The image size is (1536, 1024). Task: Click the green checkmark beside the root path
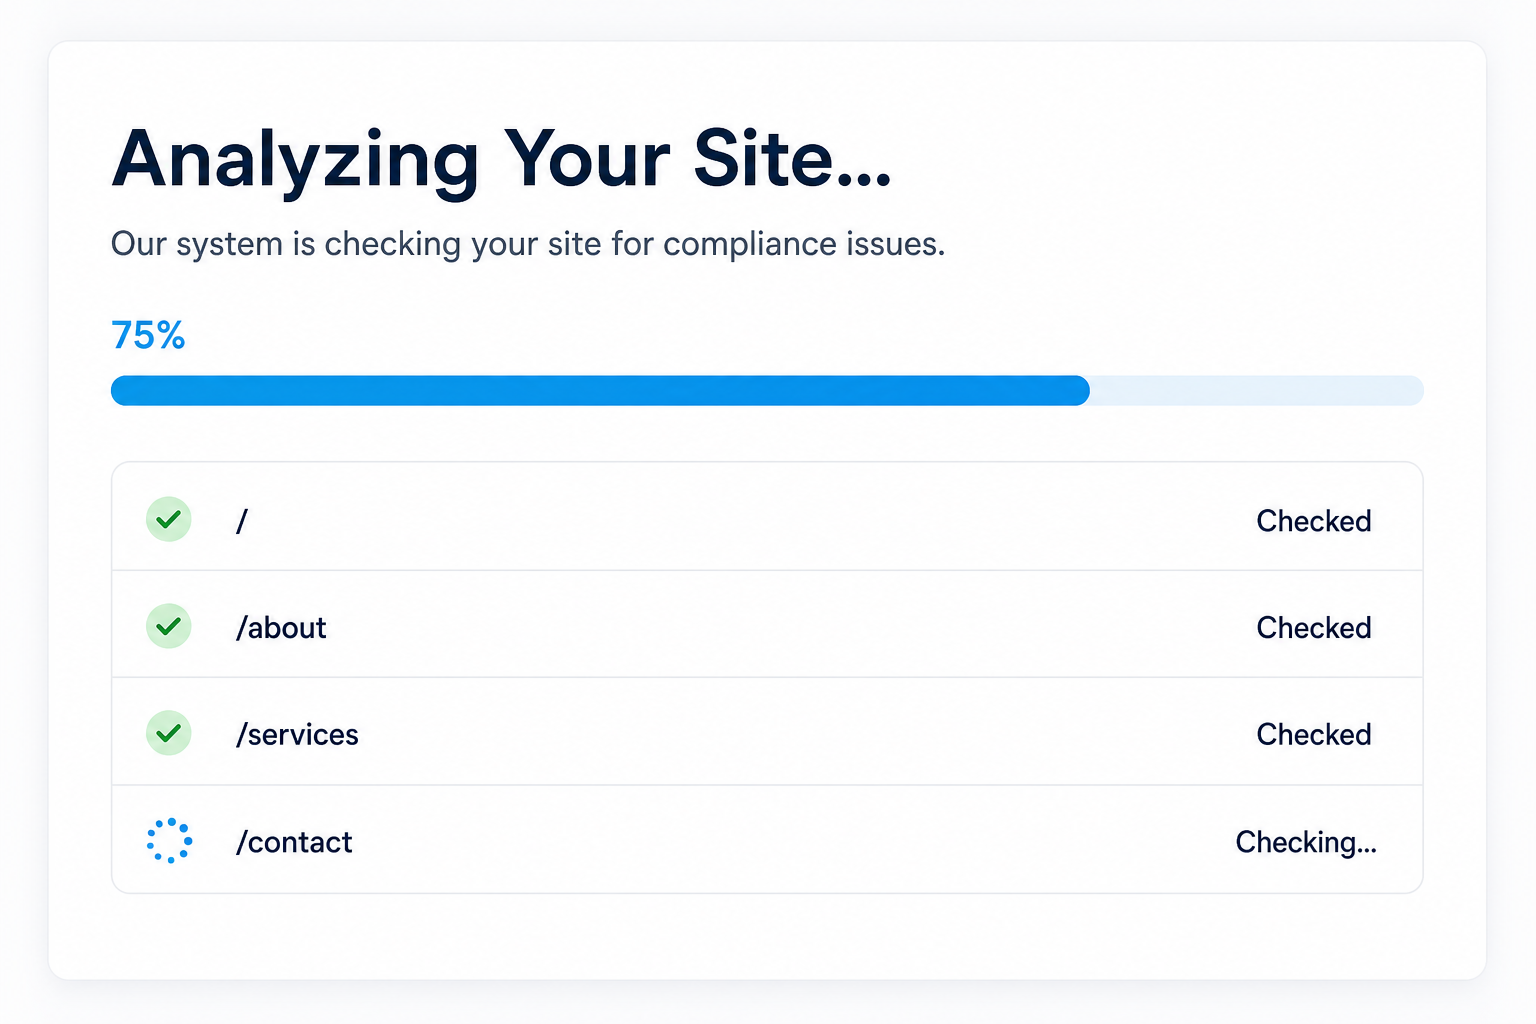(x=169, y=519)
